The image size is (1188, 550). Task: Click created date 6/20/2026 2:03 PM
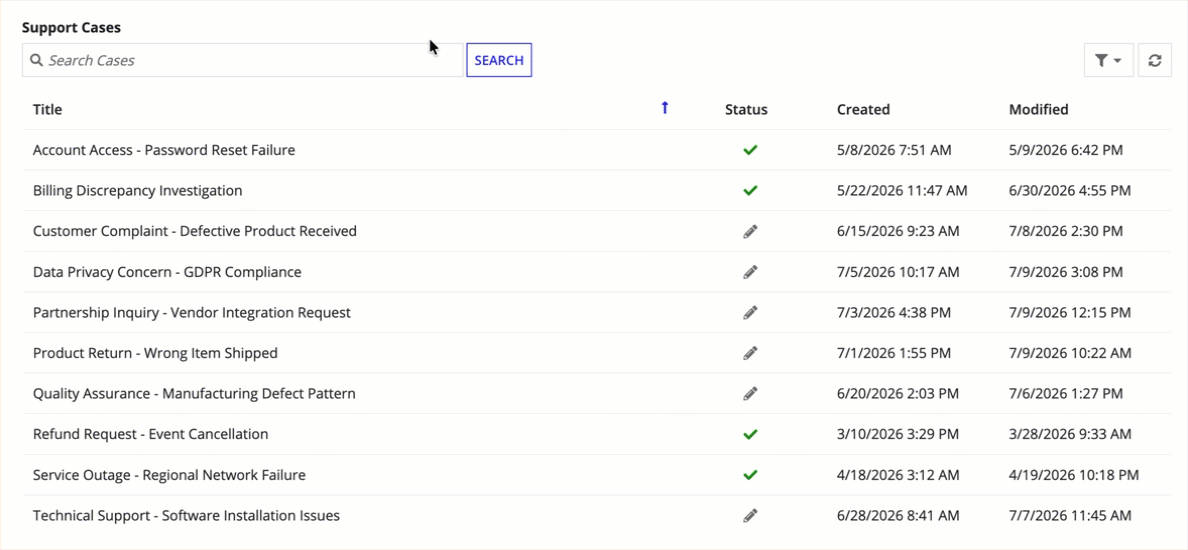click(898, 394)
